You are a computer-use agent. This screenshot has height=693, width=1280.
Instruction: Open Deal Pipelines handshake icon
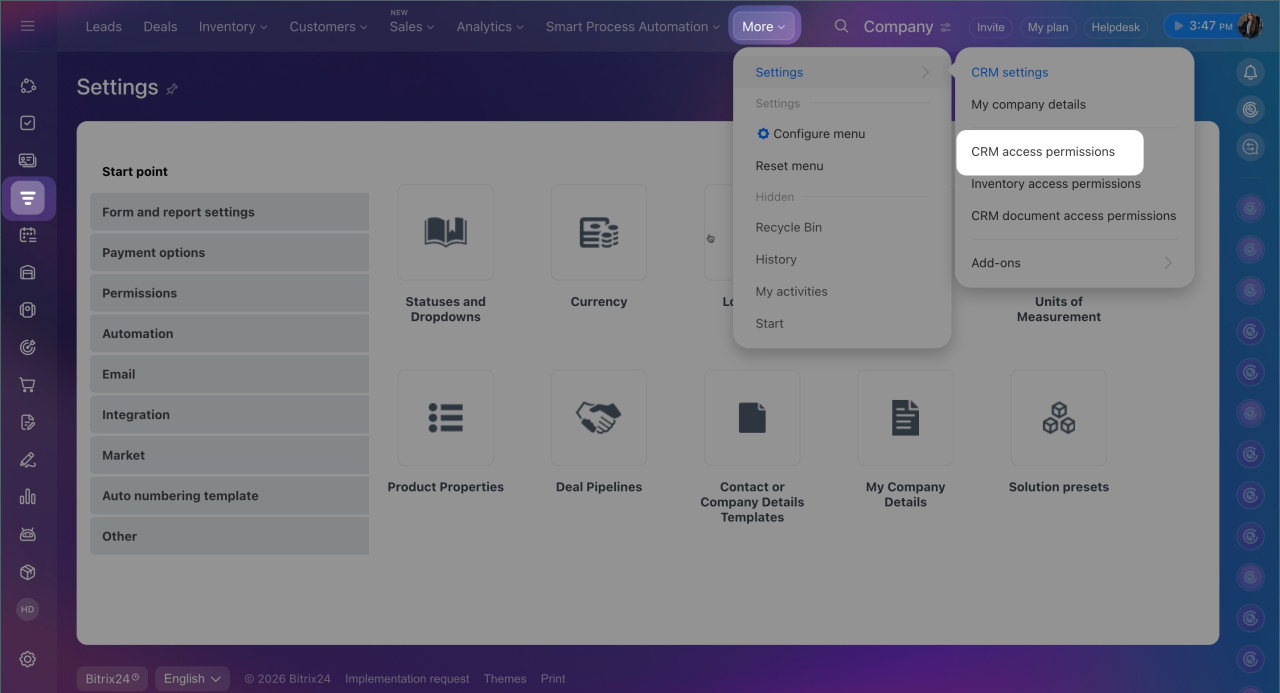(x=598, y=418)
